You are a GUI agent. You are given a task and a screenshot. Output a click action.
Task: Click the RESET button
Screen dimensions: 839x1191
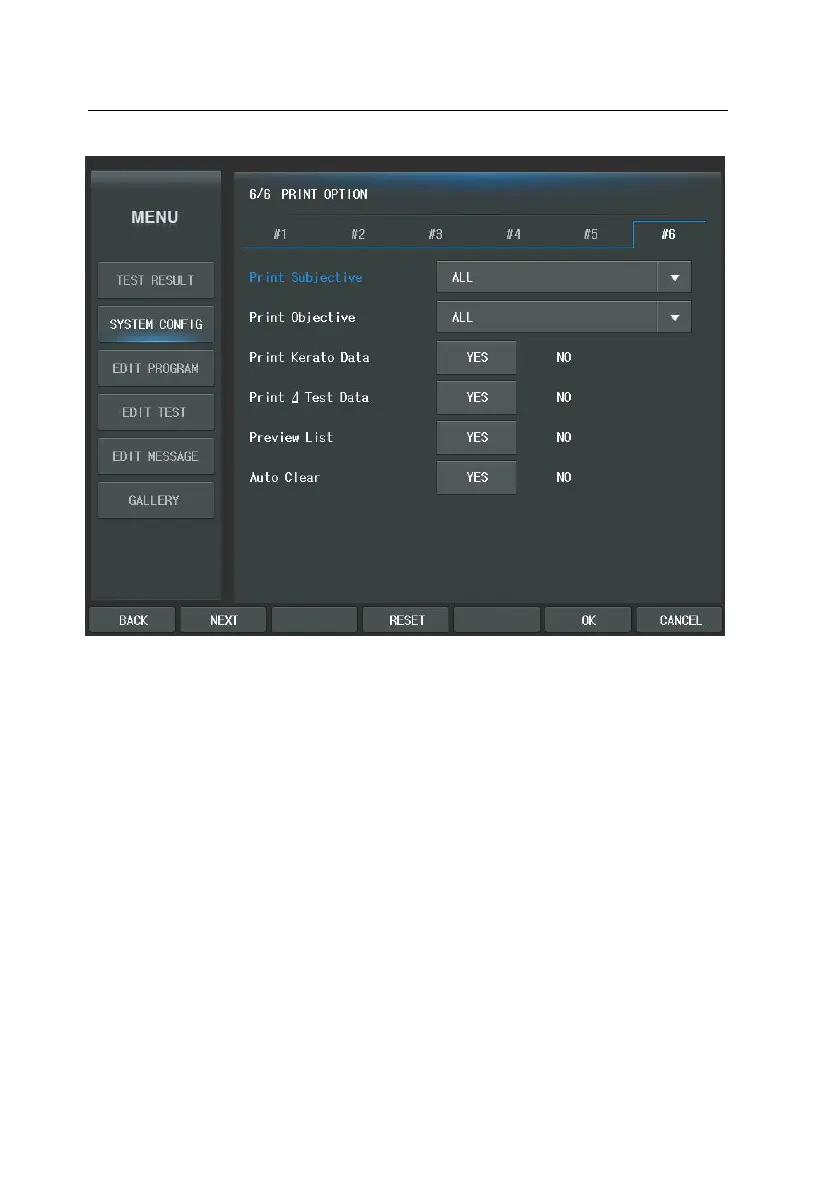coord(406,620)
